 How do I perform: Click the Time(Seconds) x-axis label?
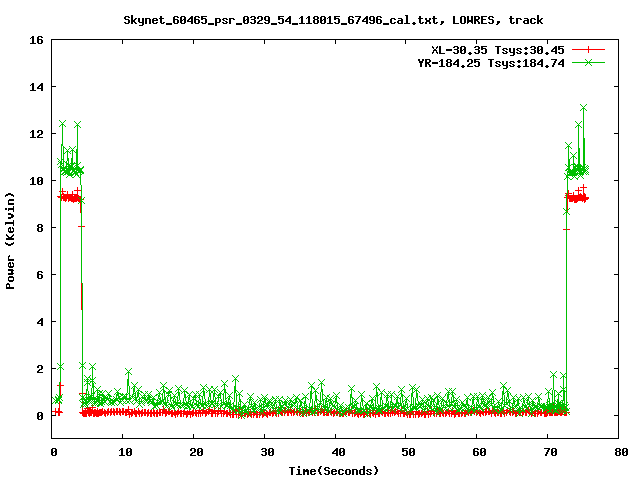[x=334, y=471]
